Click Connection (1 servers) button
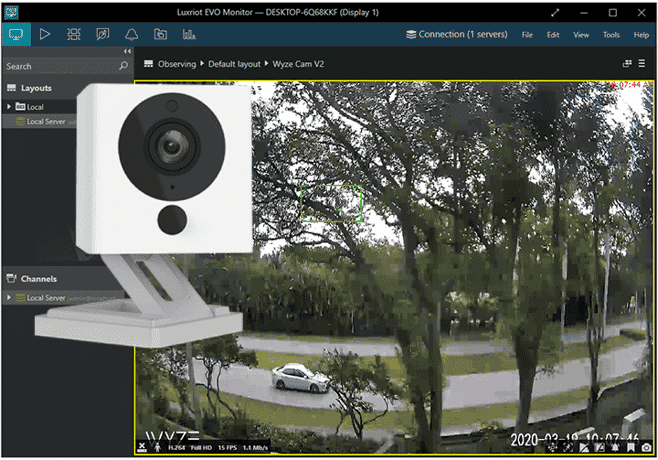Viewport: 658px width, 460px height. 455,34
